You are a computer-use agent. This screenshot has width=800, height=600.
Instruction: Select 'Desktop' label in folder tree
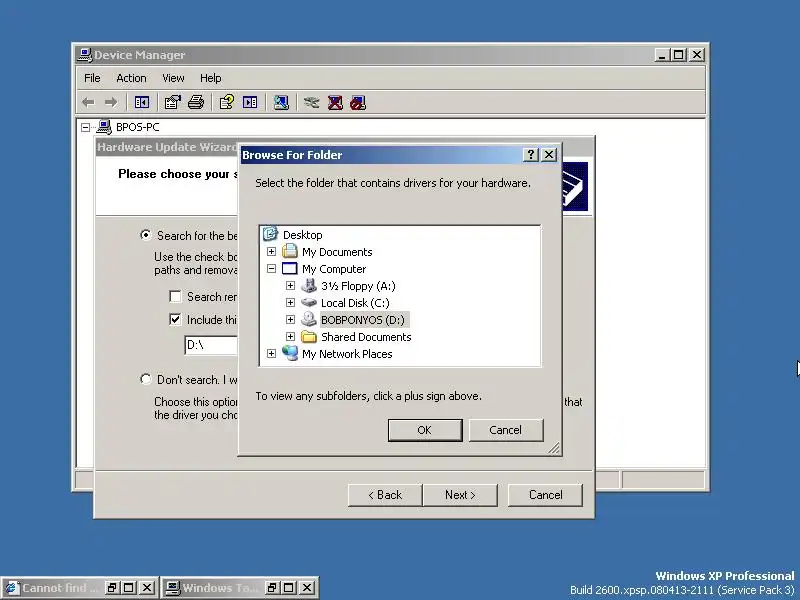pyautogui.click(x=303, y=235)
